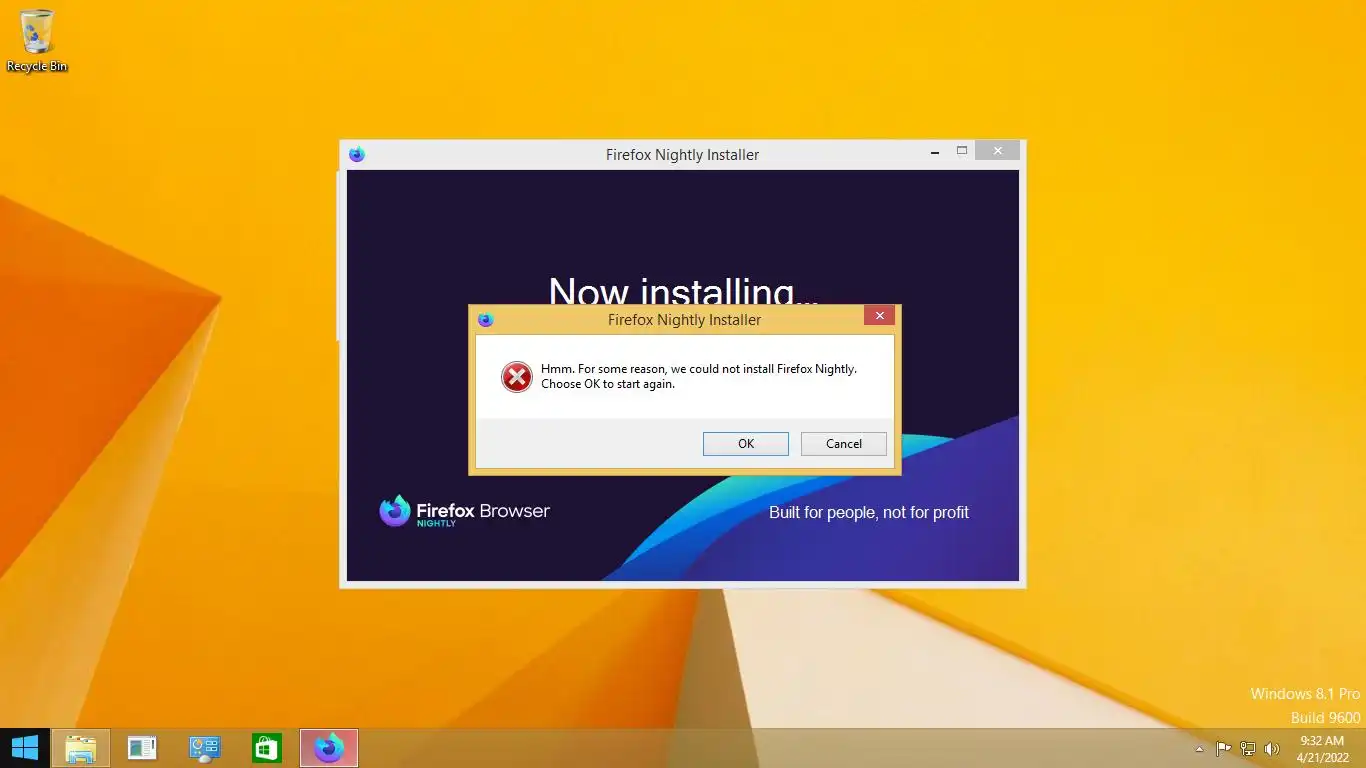Click the Firefox icon in main installer title bar
The width and height of the screenshot is (1366, 768).
(x=357, y=154)
